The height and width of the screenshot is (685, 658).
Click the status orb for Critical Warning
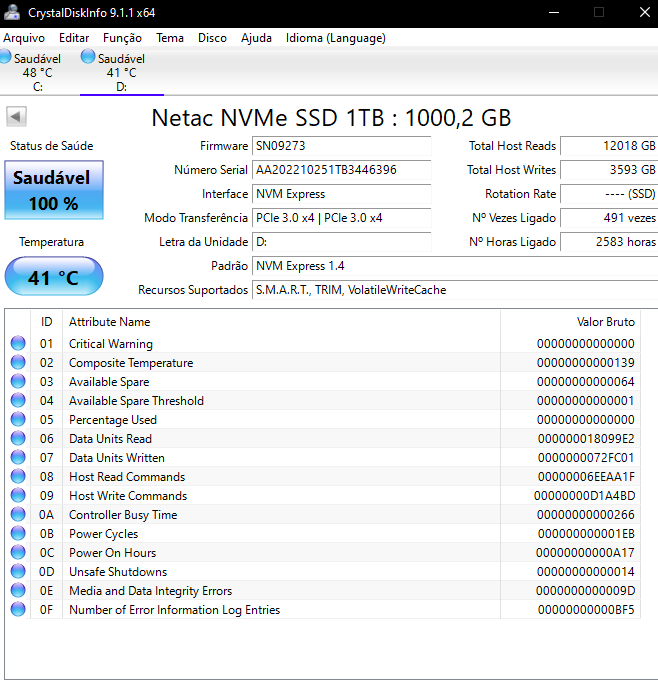(18, 343)
